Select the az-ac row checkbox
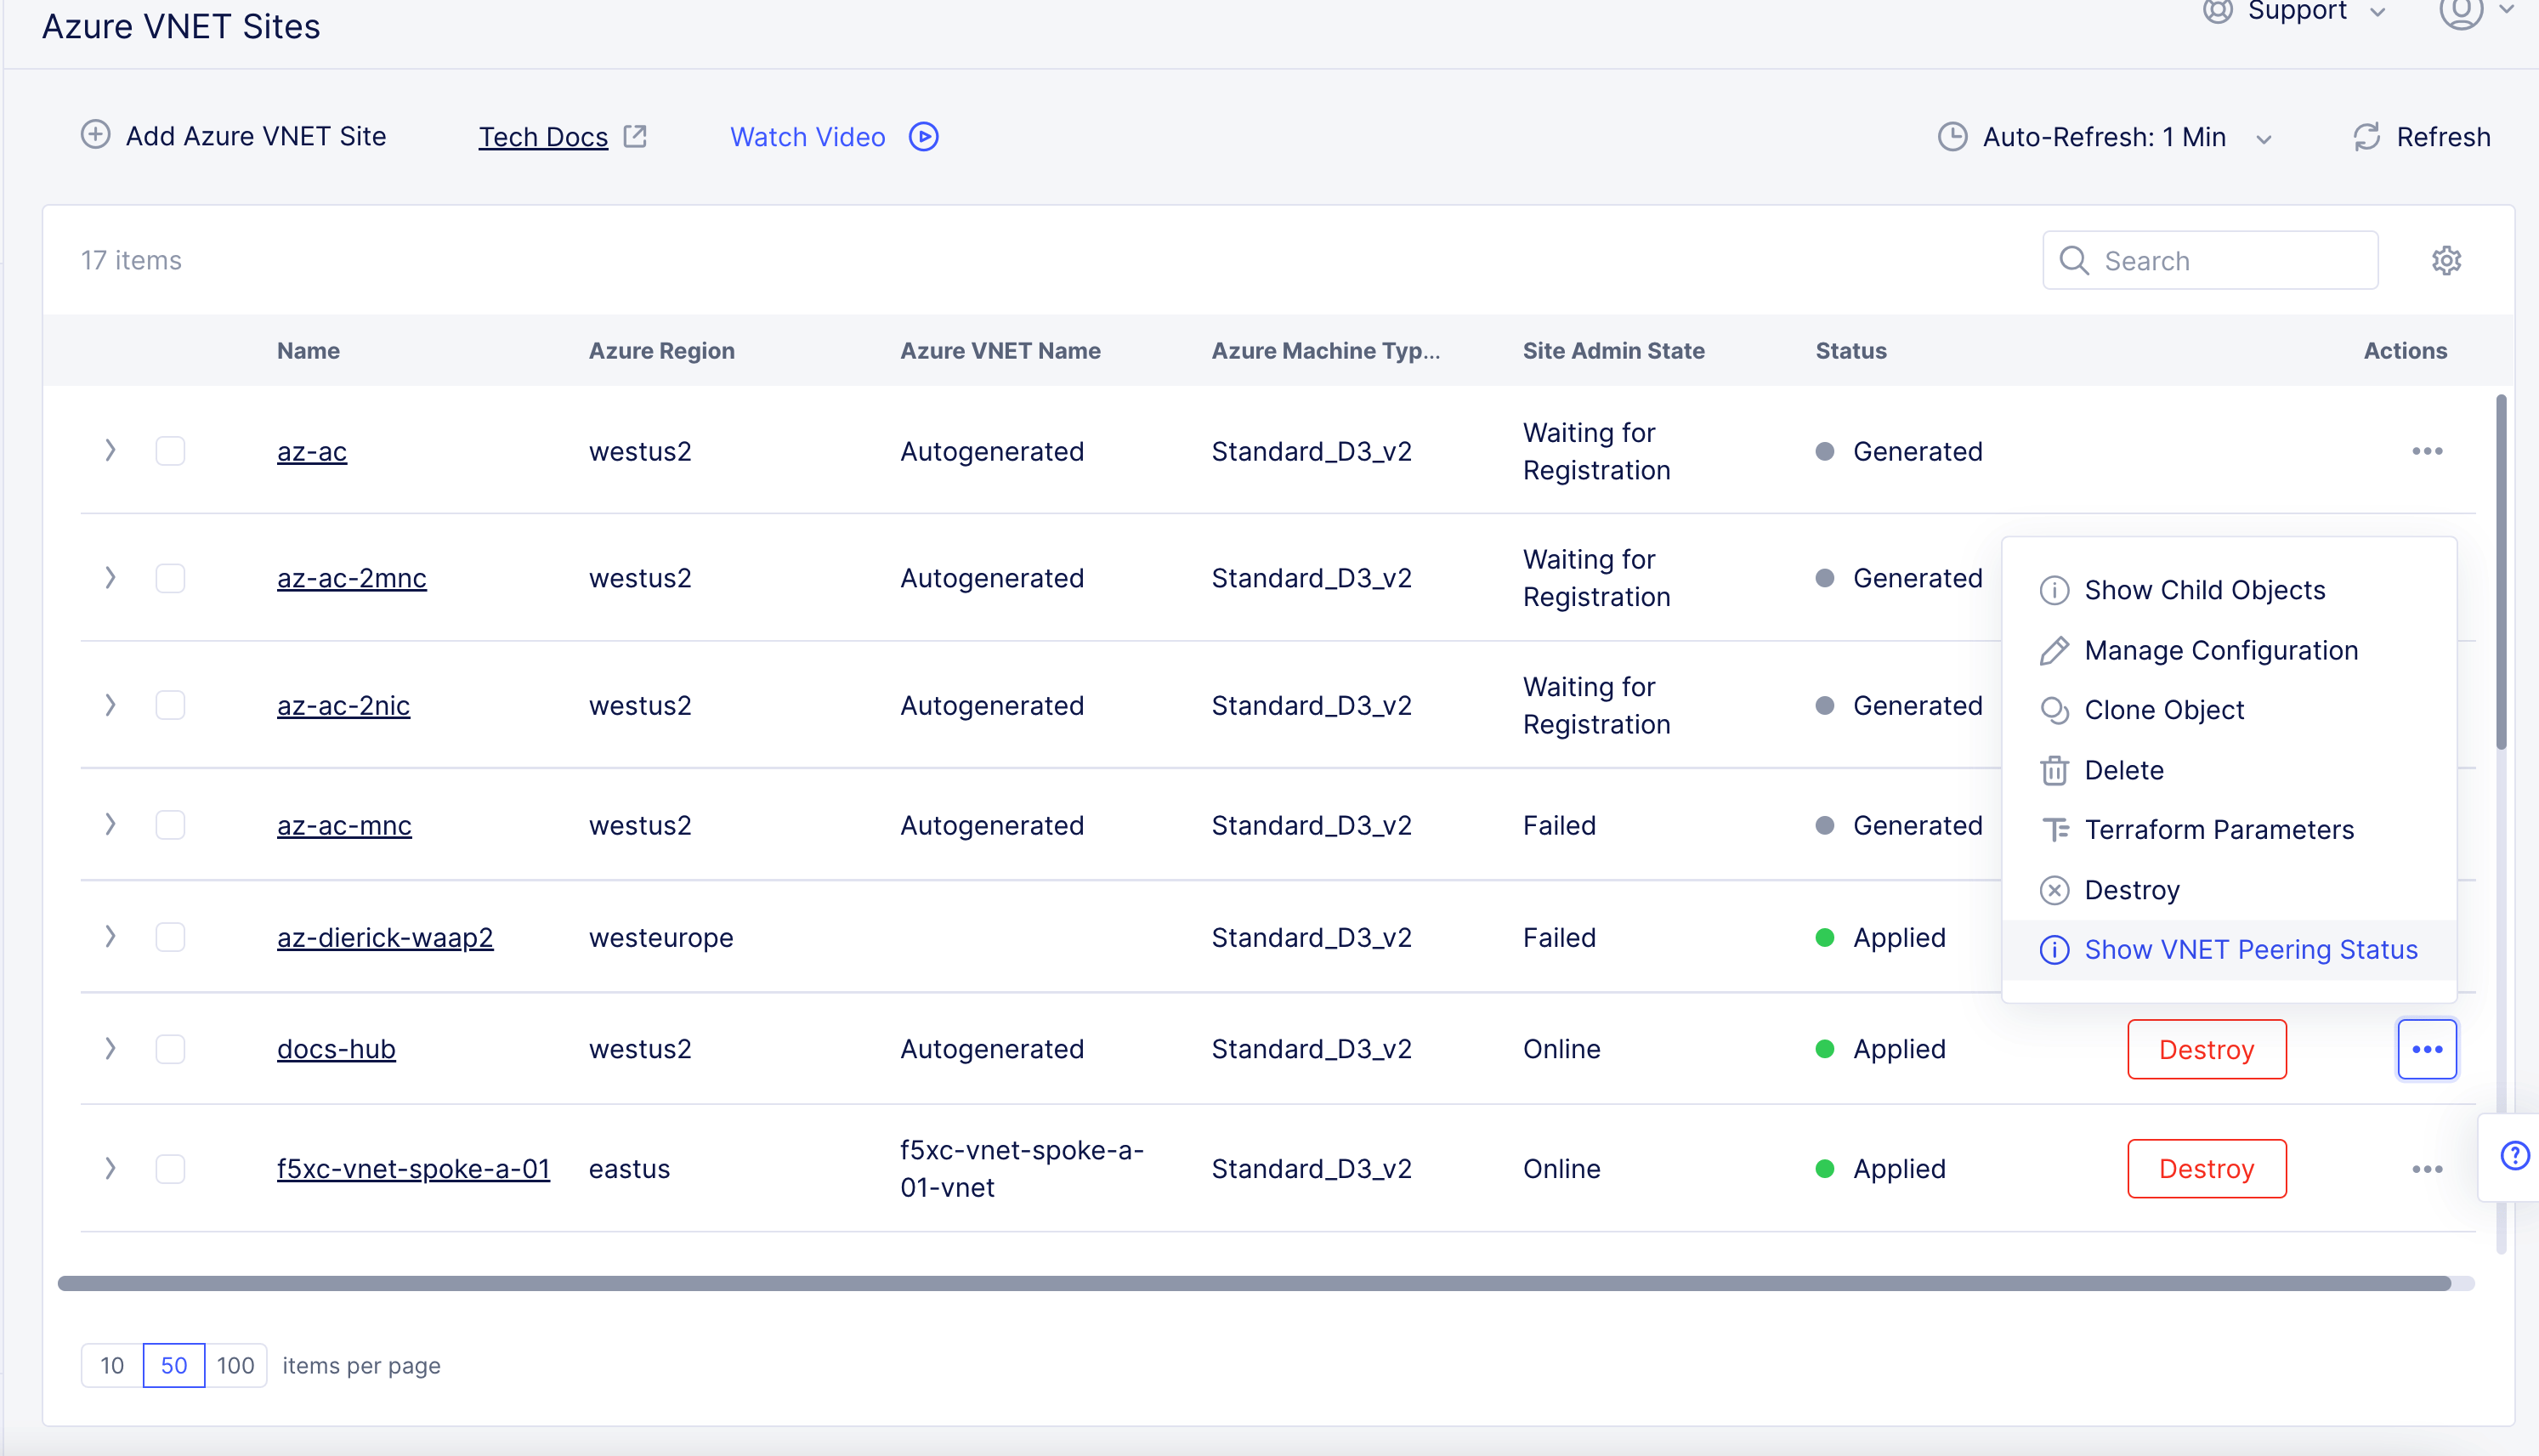2539x1456 pixels. 170,452
